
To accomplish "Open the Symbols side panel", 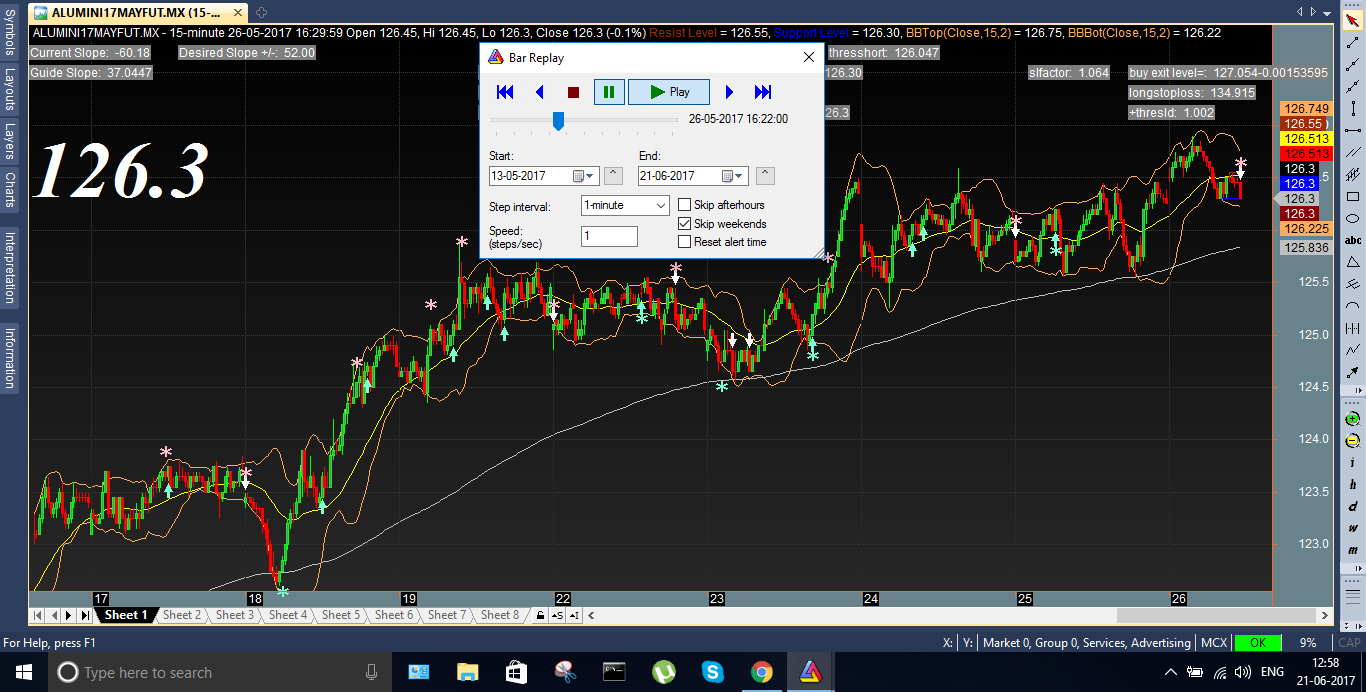I will (x=9, y=32).
